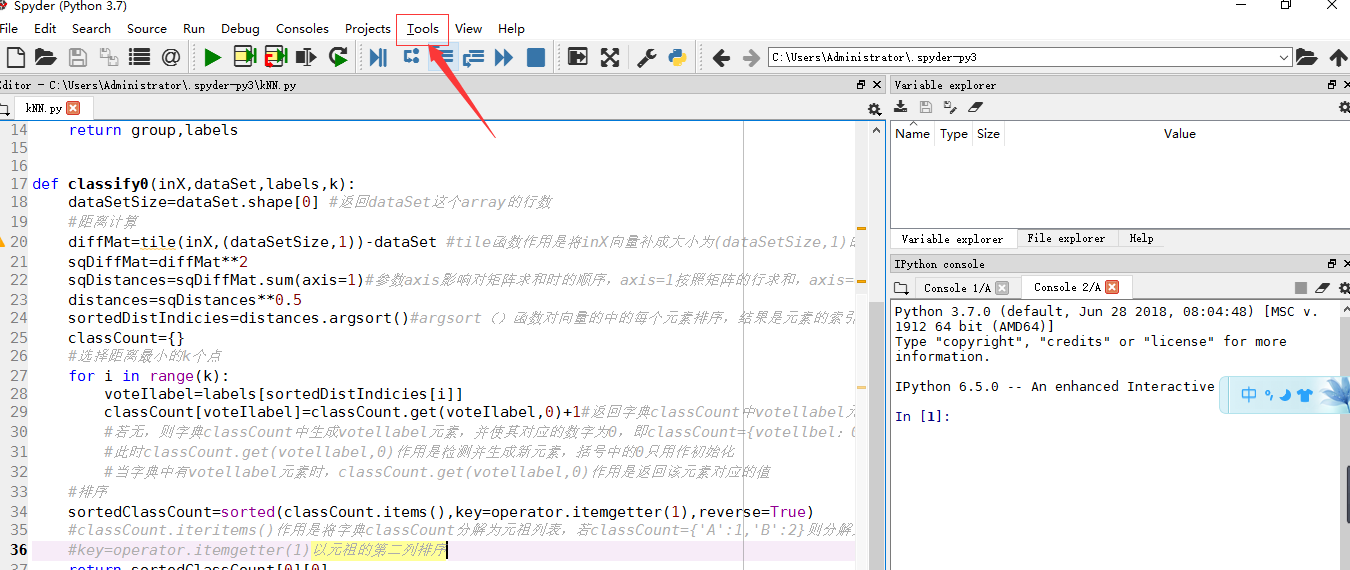Run the current line debug step icon
This screenshot has height=570, width=1350.
[410, 57]
